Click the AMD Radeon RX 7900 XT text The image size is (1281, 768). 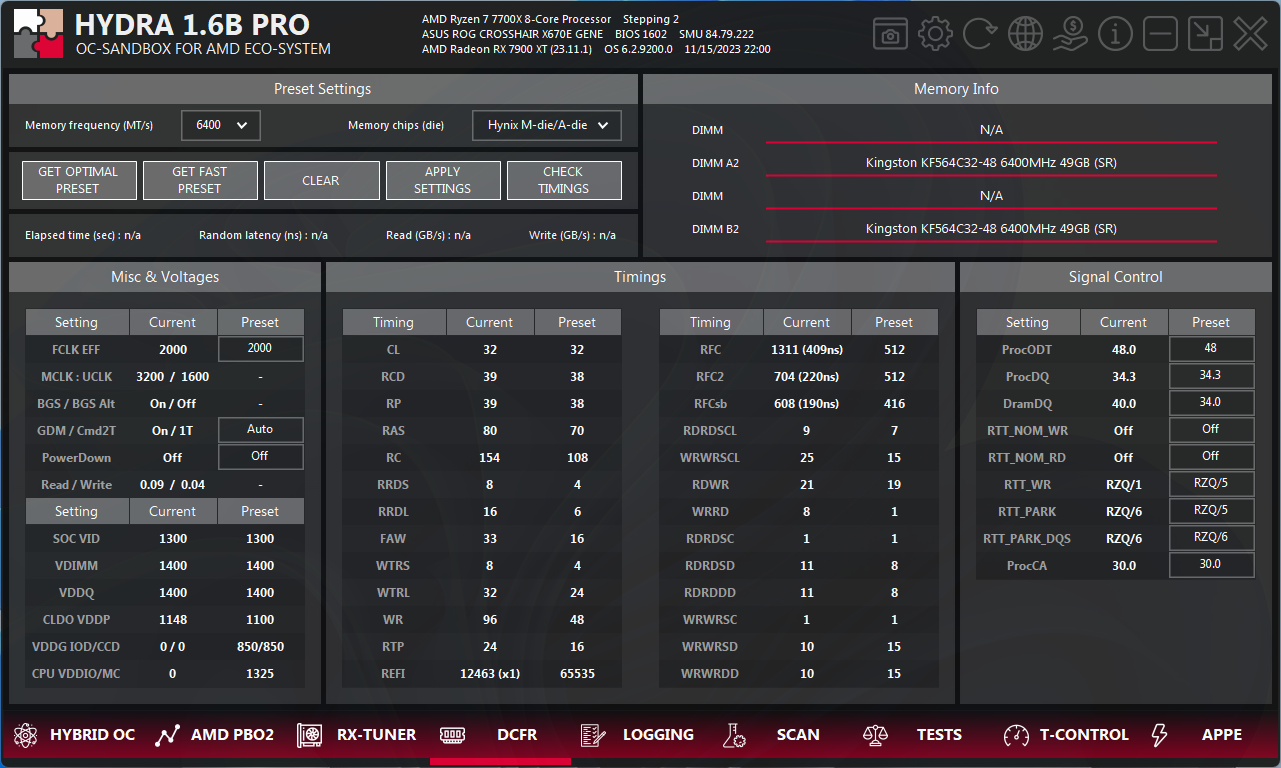[506, 49]
